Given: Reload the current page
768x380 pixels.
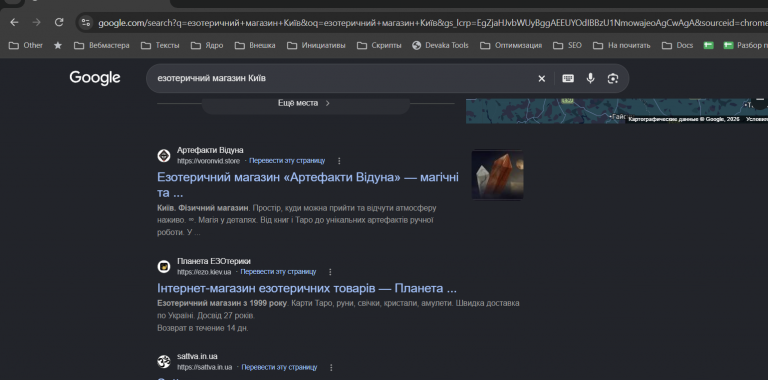Looking at the screenshot, I should tap(59, 22).
